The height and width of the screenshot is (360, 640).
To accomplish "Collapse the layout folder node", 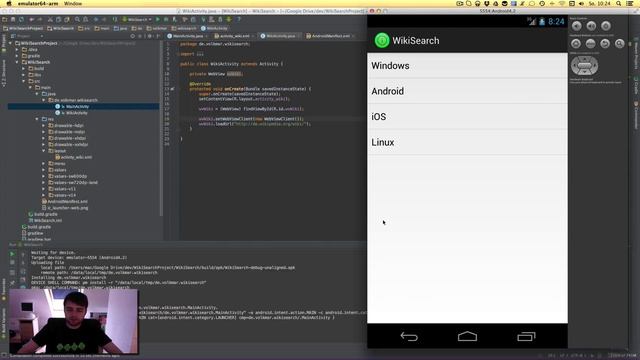I will click(x=44, y=151).
